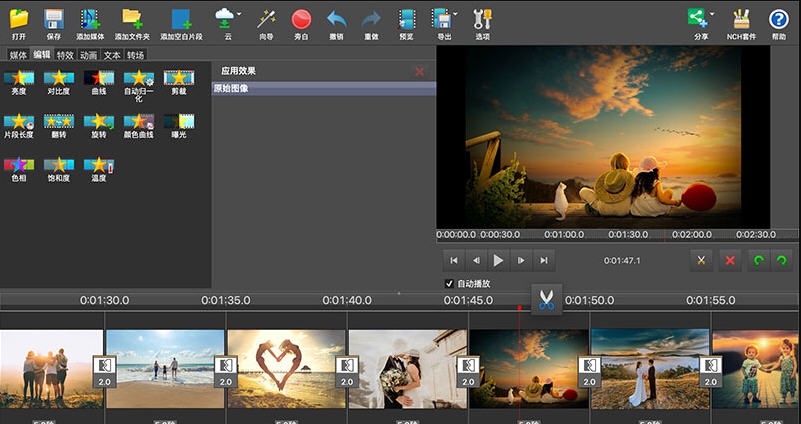
Task: Undo with the 撤销 arrow icon
Action: point(336,19)
